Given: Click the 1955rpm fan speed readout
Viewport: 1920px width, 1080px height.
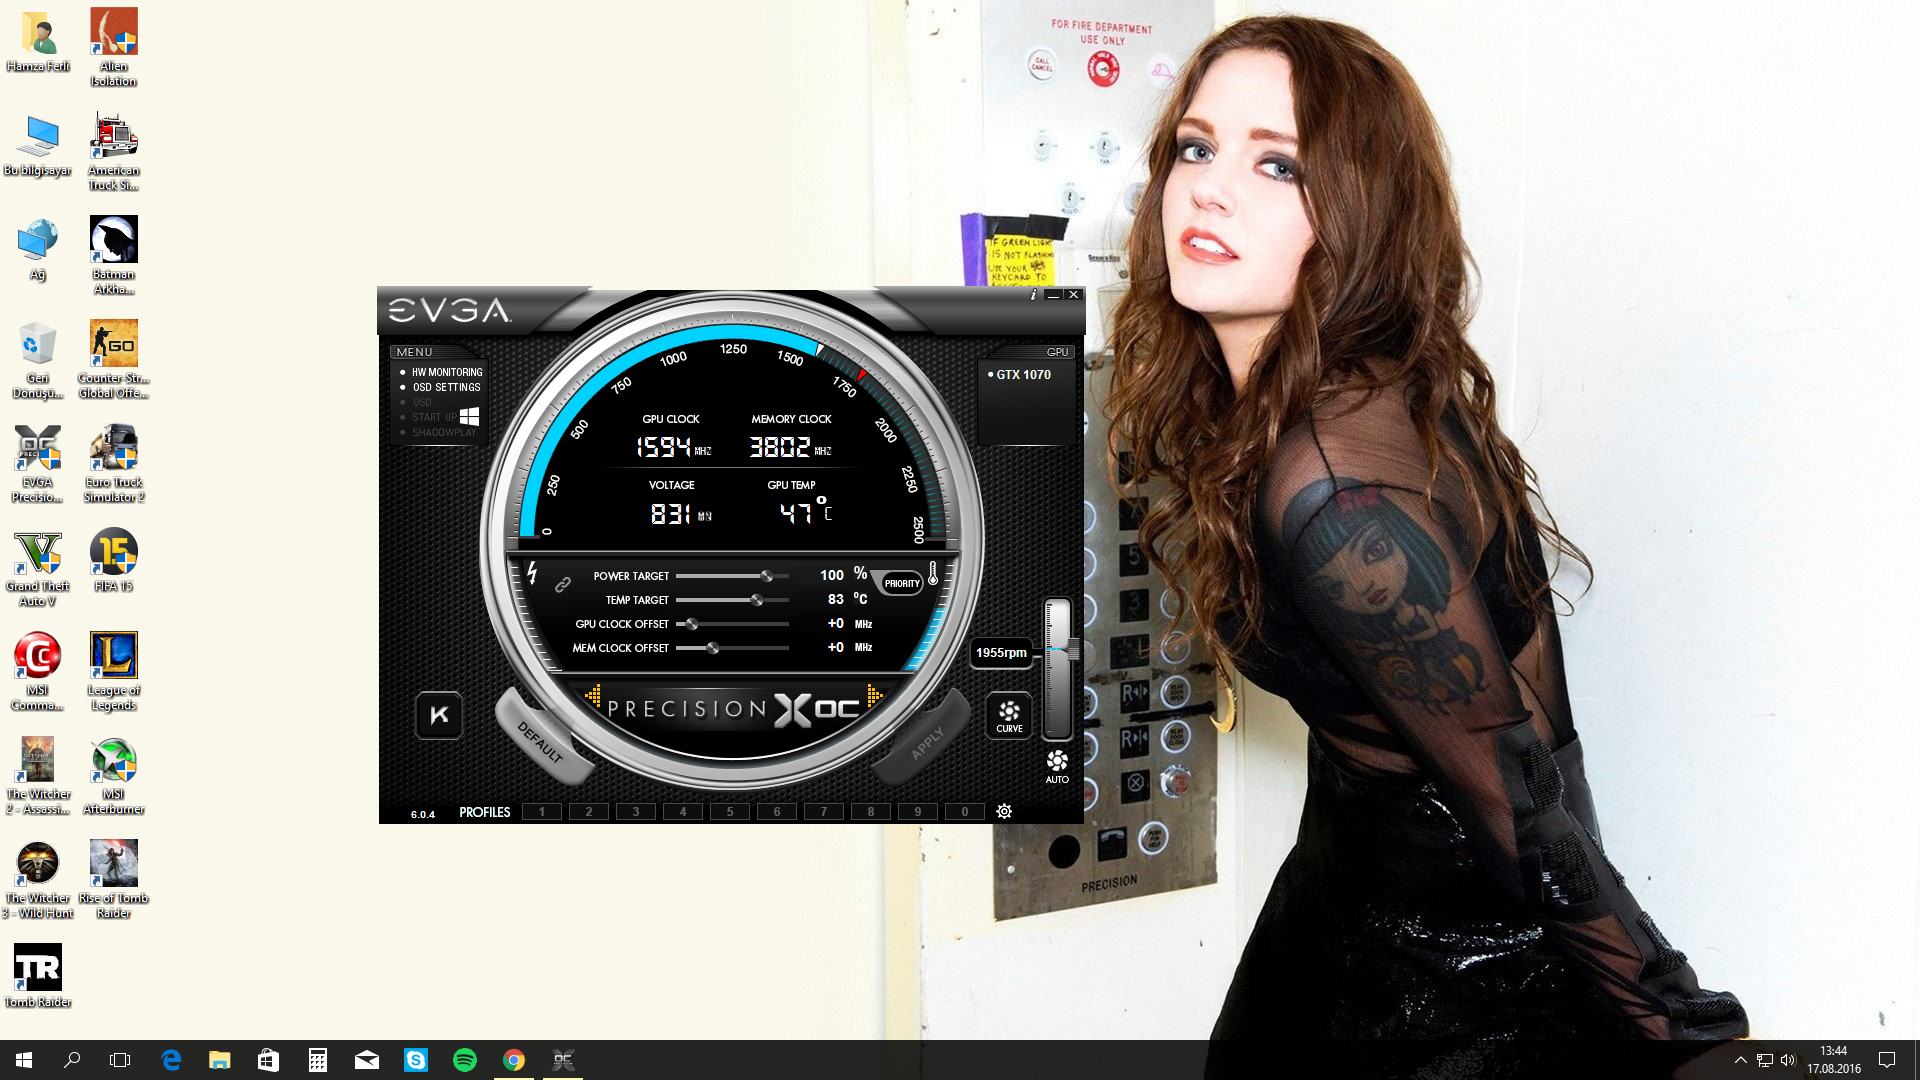Looking at the screenshot, I should pyautogui.click(x=1001, y=652).
